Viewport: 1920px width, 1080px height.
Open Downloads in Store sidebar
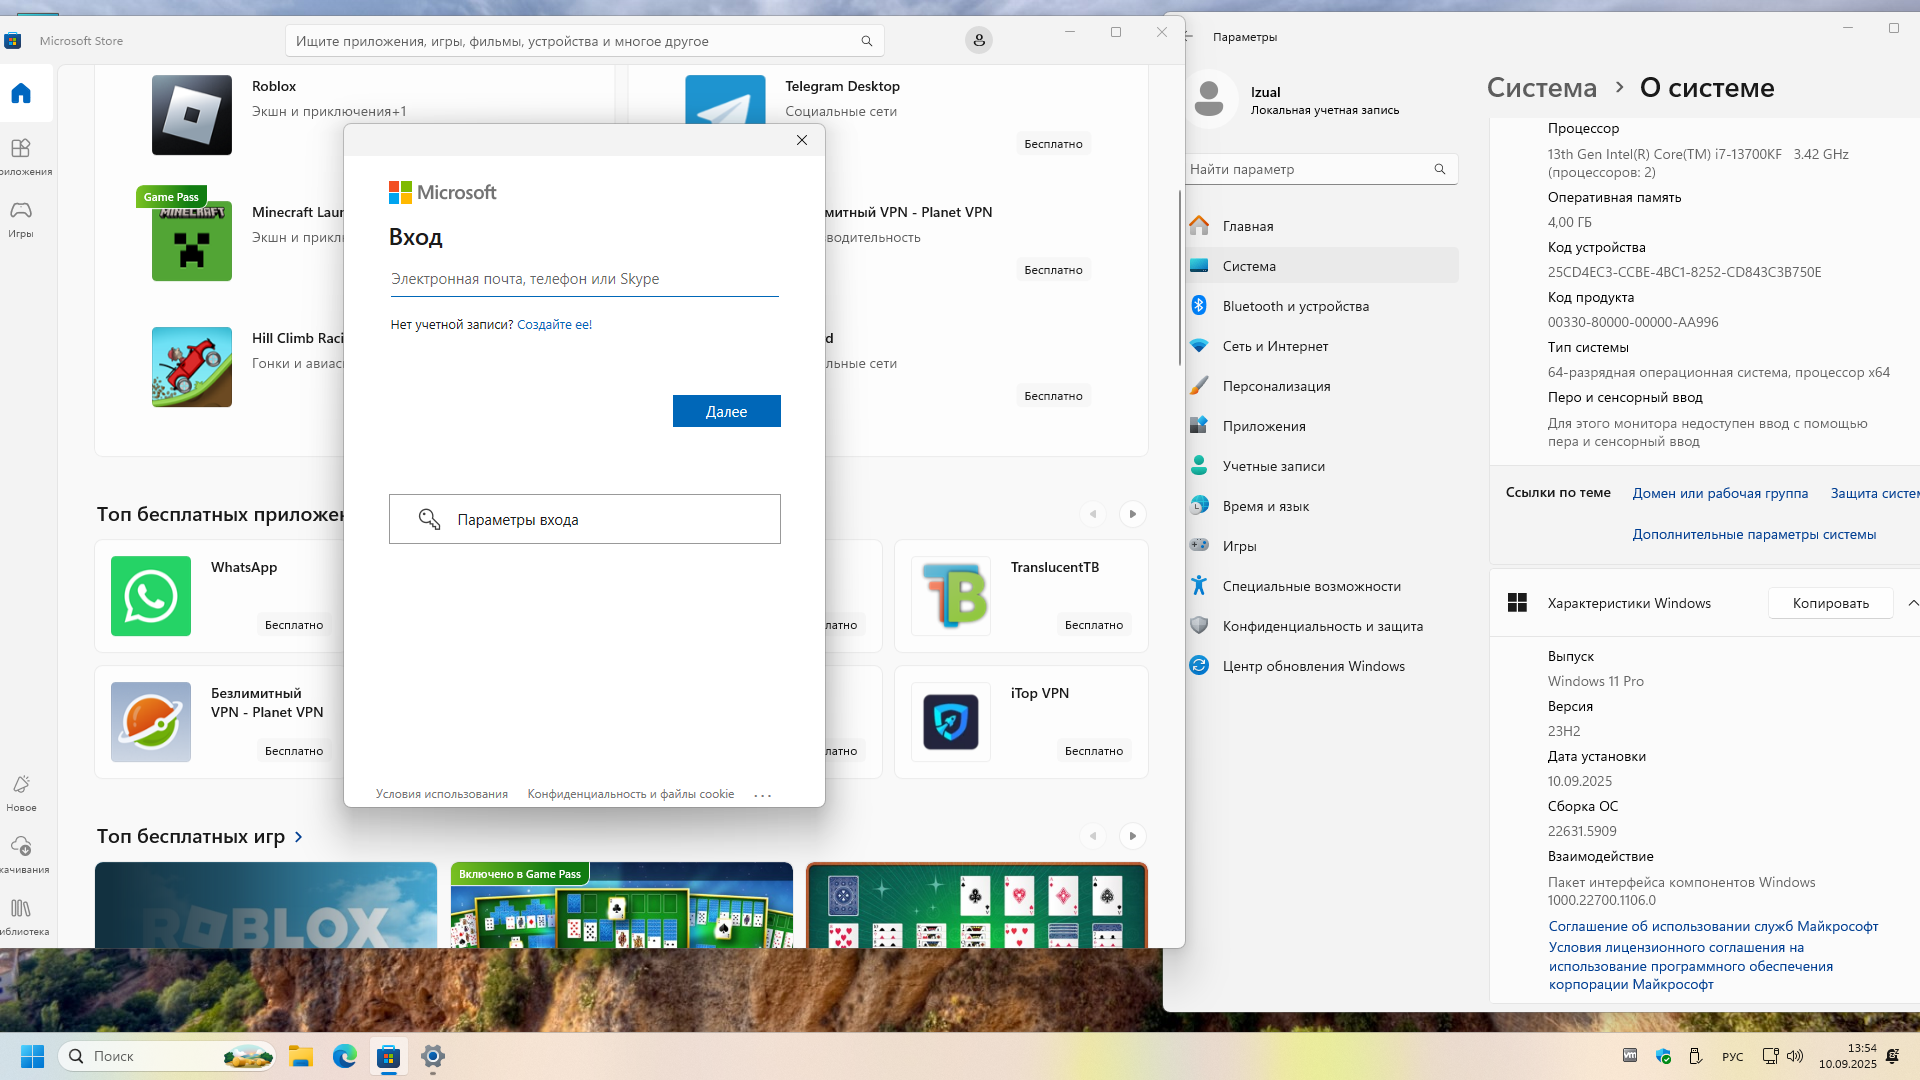(x=21, y=855)
